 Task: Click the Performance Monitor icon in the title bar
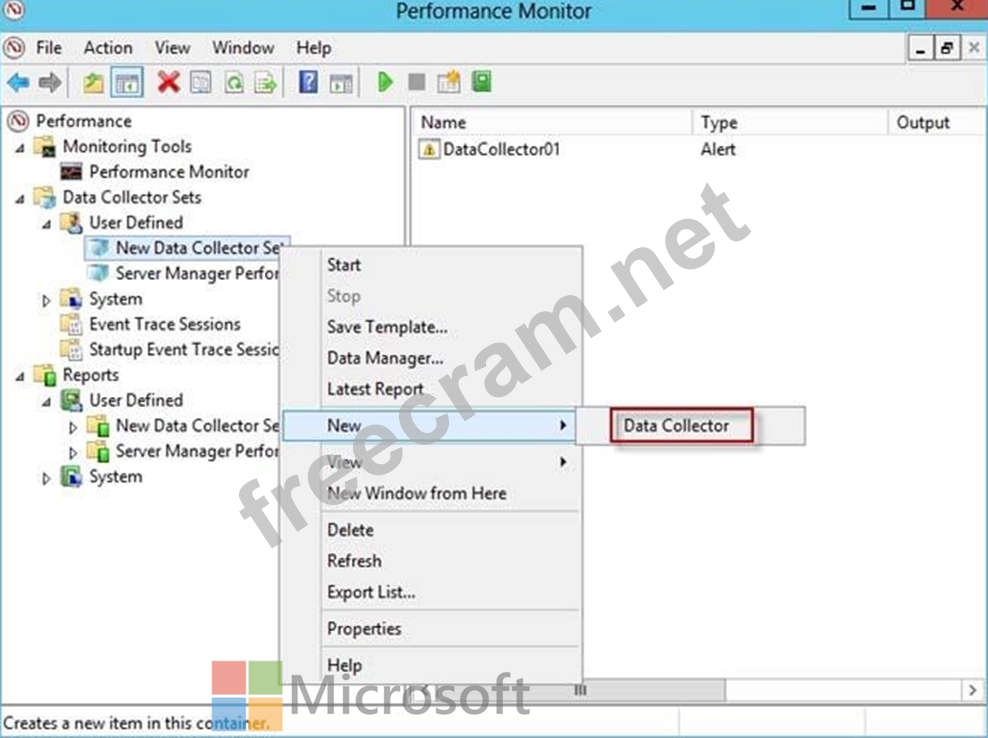pyautogui.click(x=13, y=11)
